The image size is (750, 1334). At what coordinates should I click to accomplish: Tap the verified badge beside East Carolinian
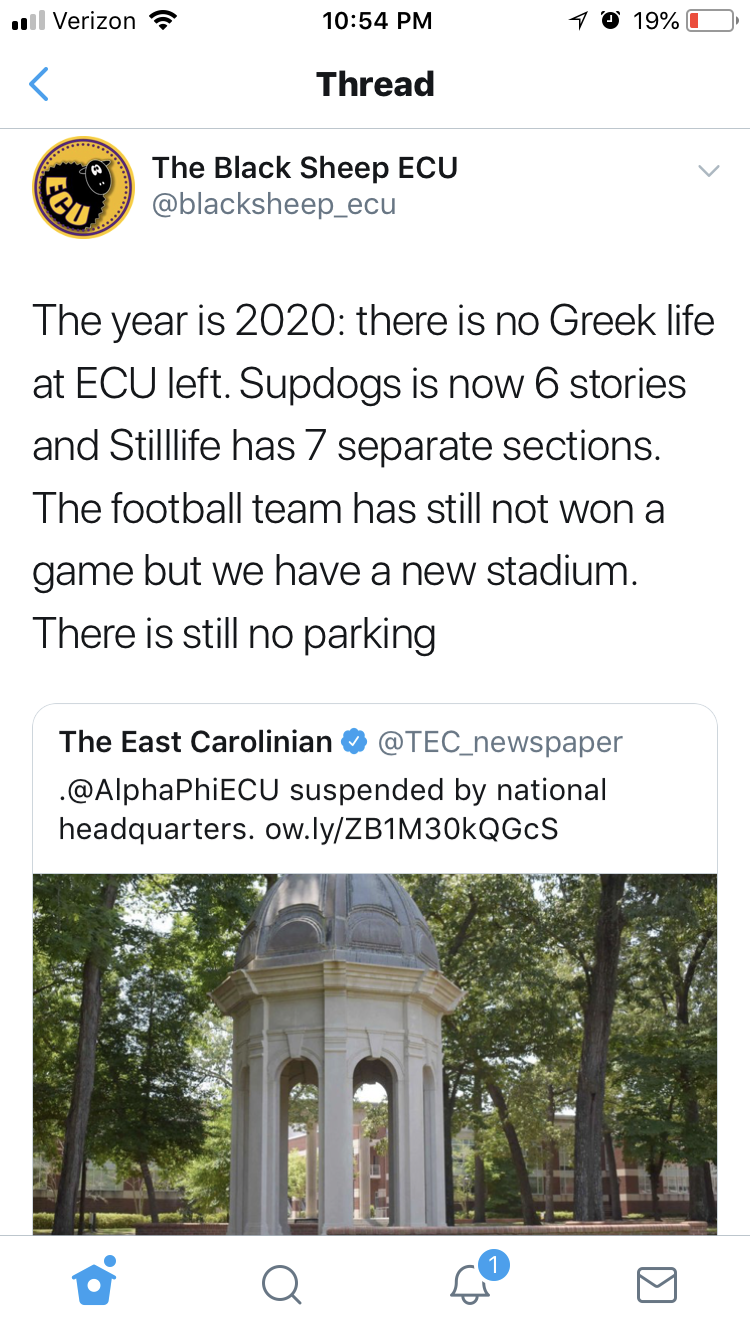[x=353, y=742]
